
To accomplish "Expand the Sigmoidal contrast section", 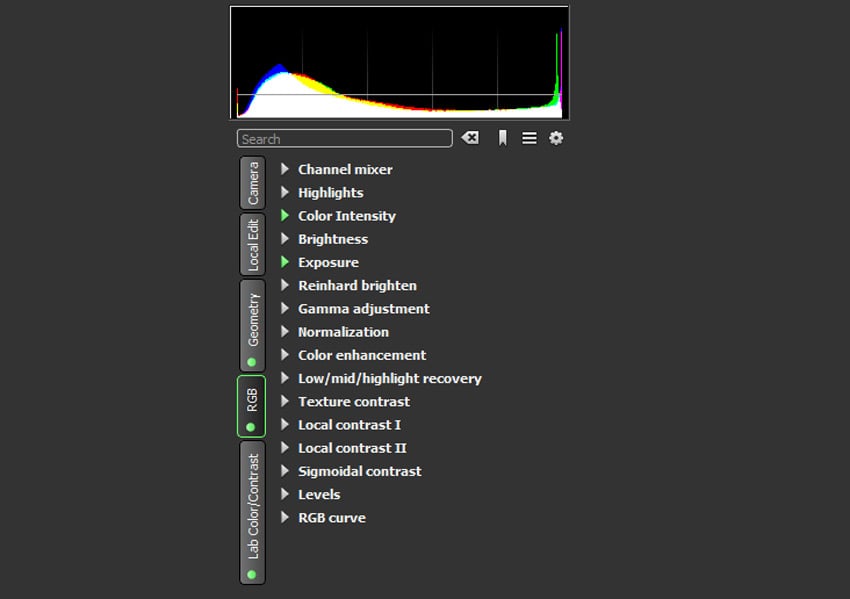I will tap(285, 471).
